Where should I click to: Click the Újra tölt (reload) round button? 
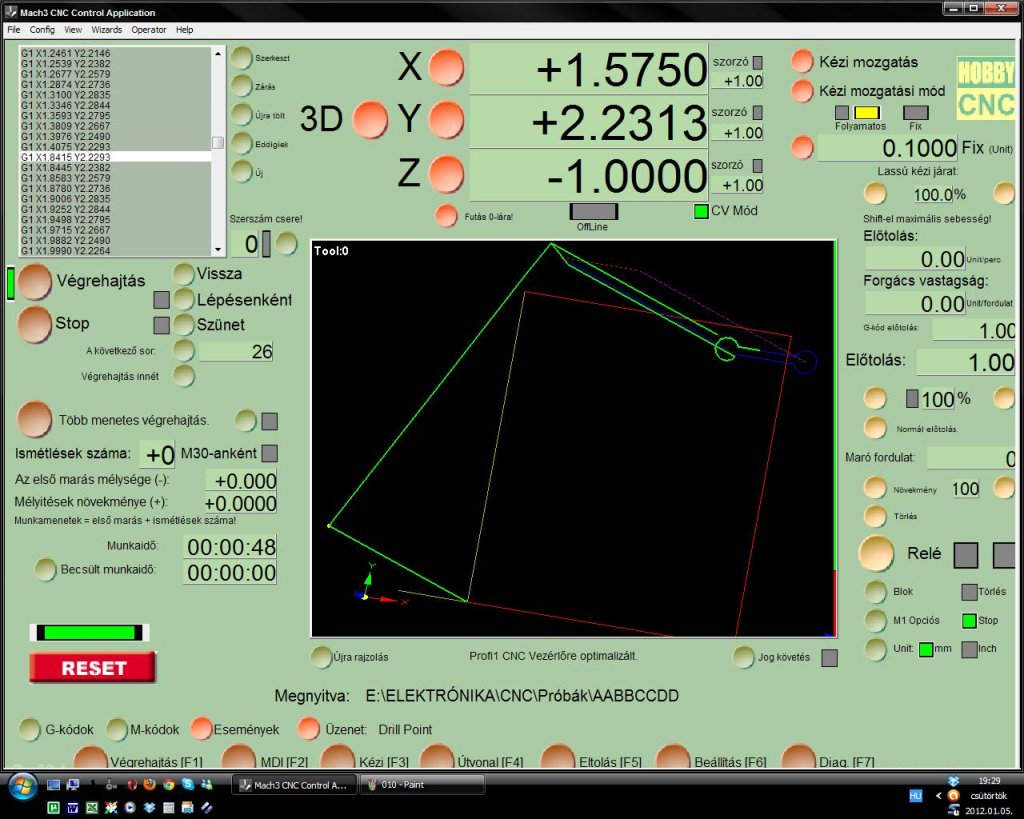[242, 115]
